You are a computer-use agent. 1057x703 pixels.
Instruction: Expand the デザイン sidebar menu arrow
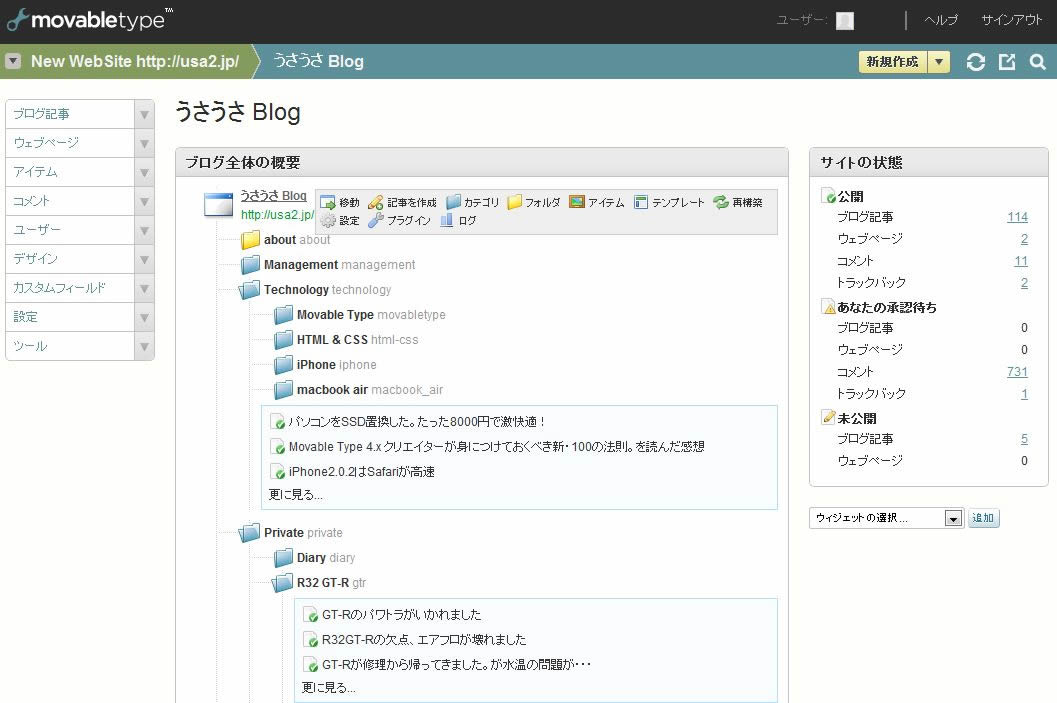pyautogui.click(x=144, y=259)
